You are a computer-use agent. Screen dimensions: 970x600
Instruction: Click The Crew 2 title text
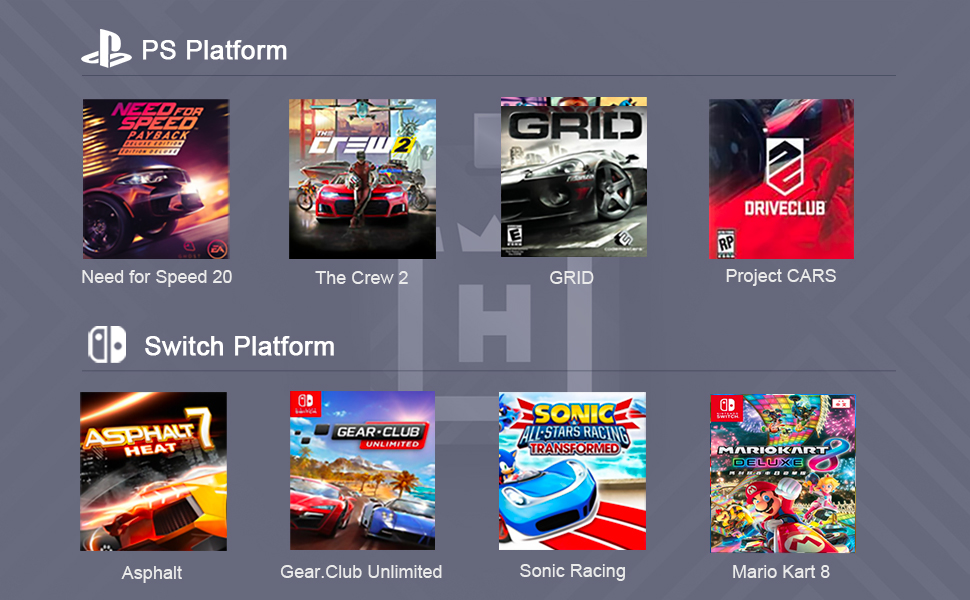362,278
